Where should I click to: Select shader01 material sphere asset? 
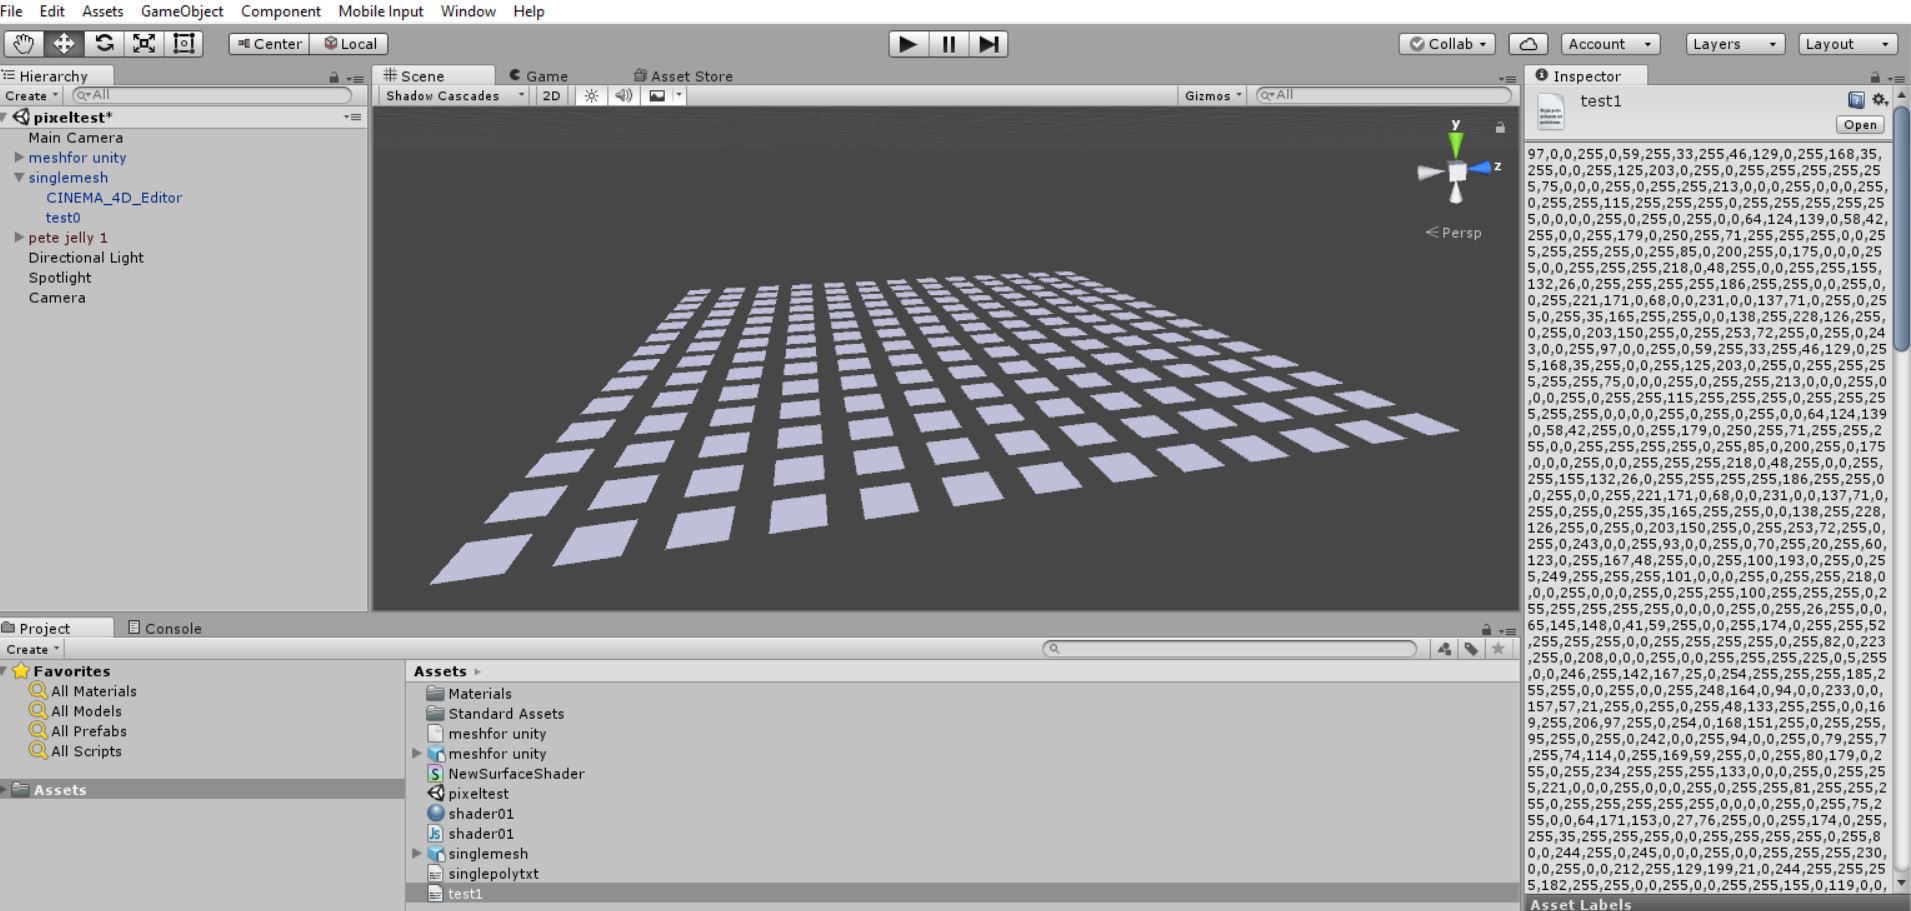pyautogui.click(x=481, y=813)
